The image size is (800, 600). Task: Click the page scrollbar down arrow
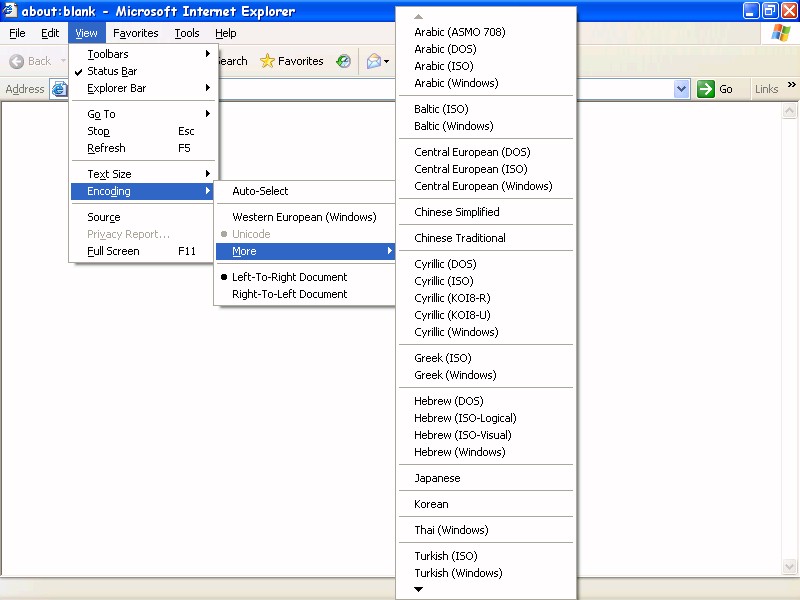point(789,566)
